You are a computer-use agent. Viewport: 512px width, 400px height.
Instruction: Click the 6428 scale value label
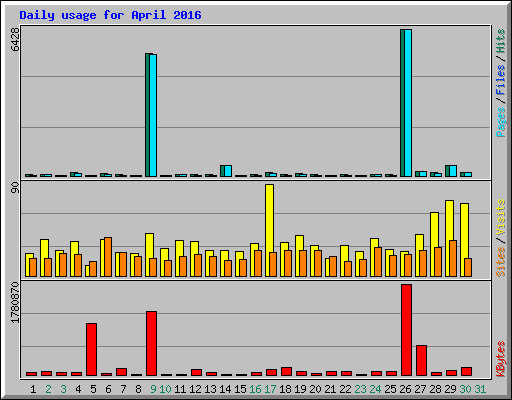[15, 39]
